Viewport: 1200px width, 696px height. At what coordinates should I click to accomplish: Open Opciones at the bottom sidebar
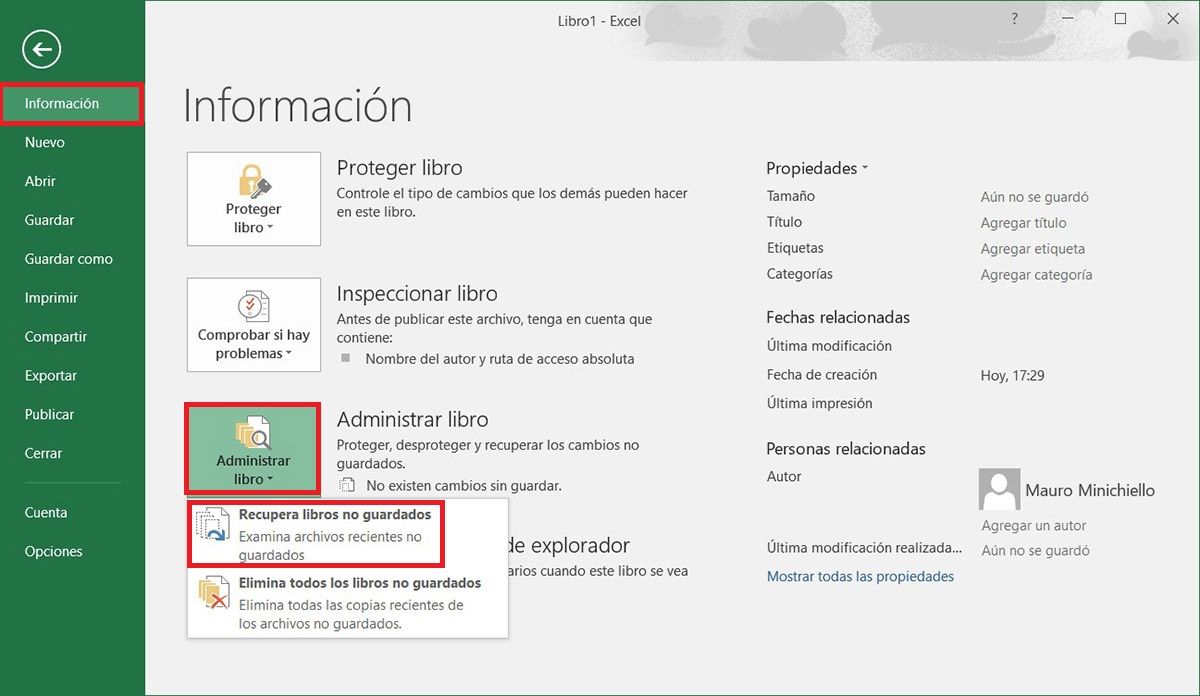point(51,550)
